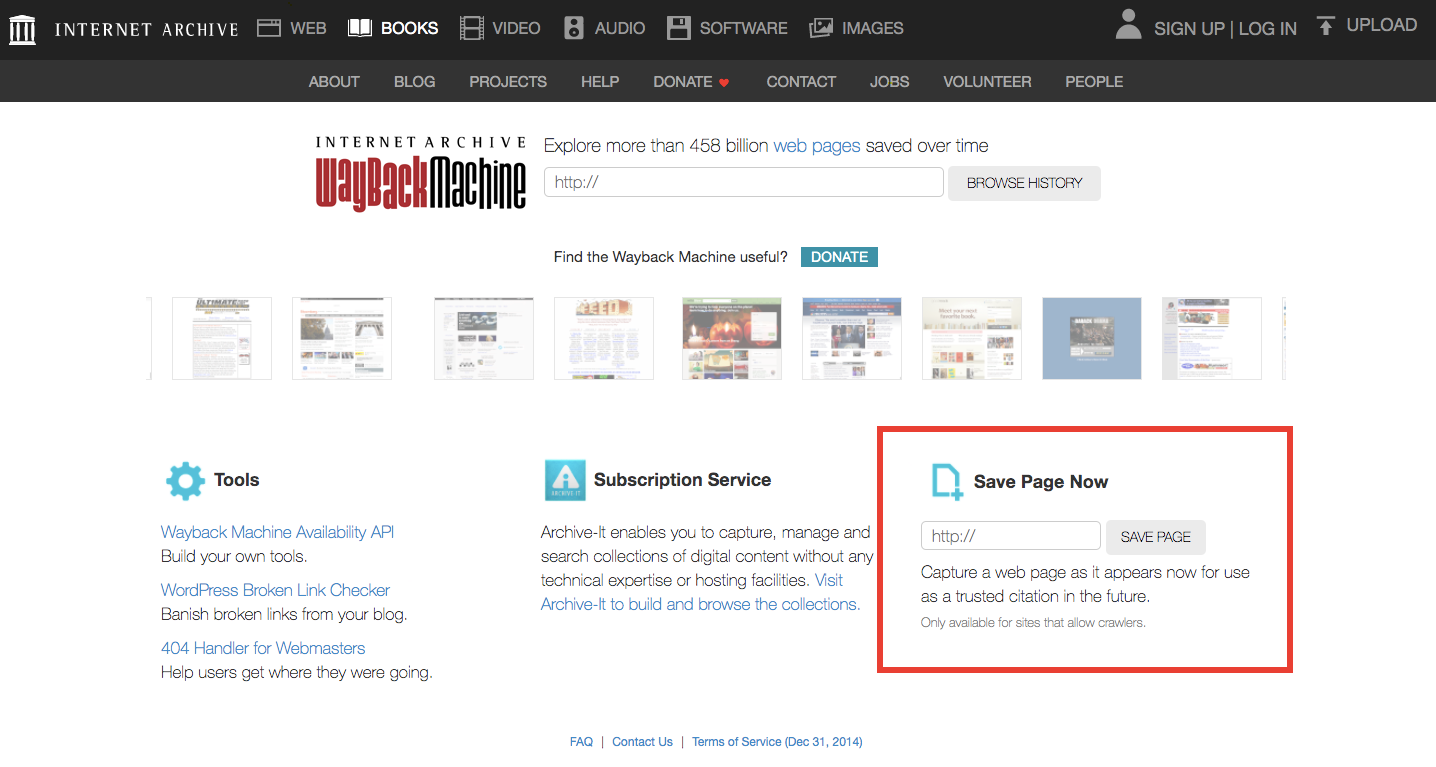Open the PEOPLE menu item
This screenshot has height=767, width=1436.
pyautogui.click(x=1094, y=82)
